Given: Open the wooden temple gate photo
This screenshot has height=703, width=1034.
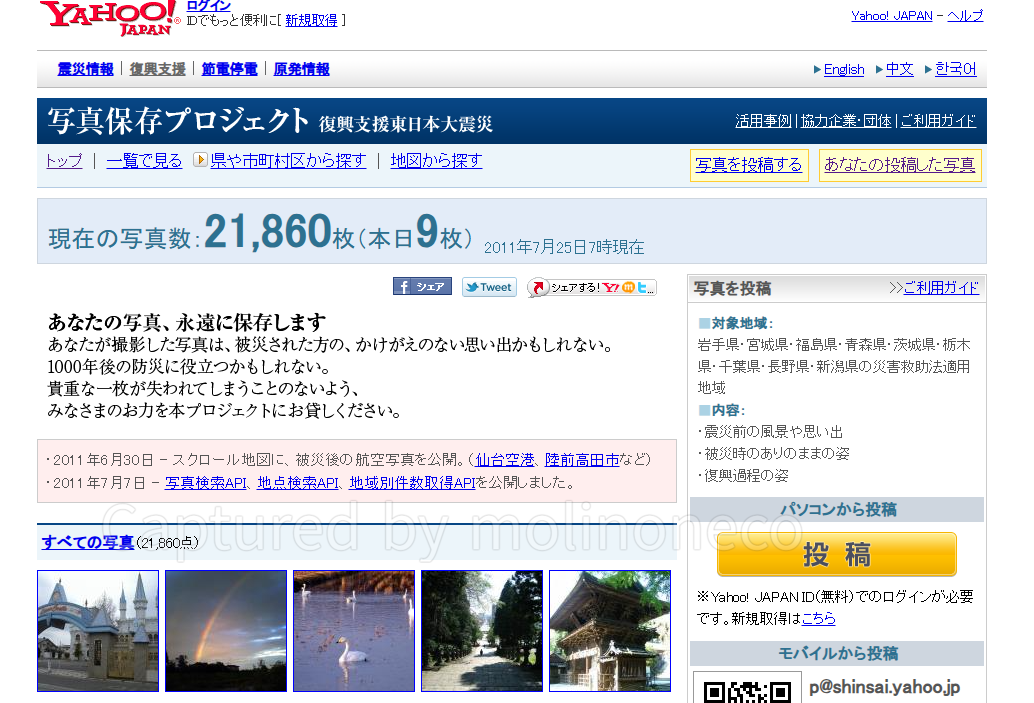Looking at the screenshot, I should pyautogui.click(x=610, y=631).
